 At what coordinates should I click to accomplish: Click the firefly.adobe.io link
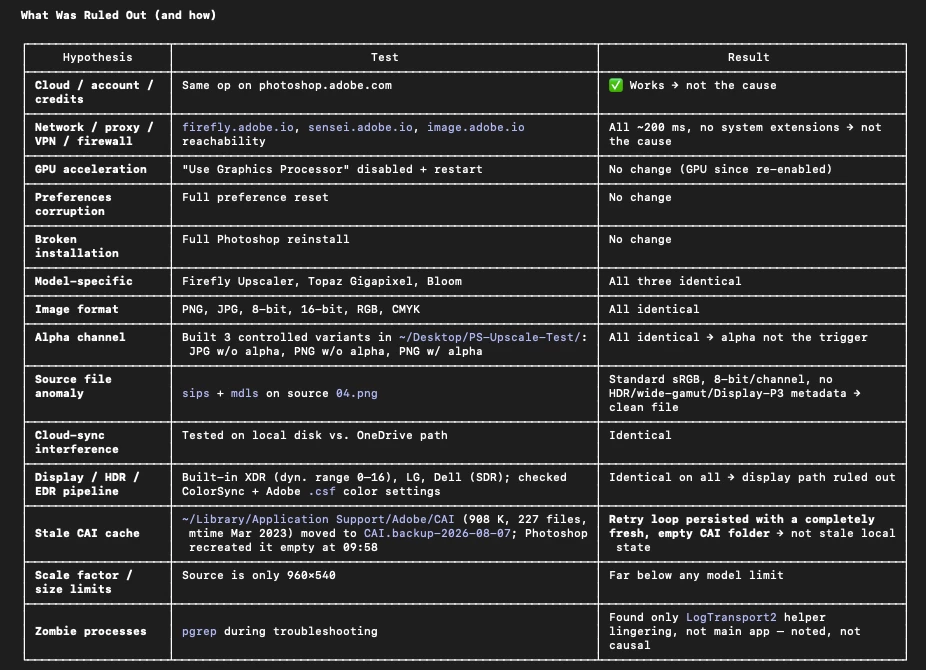coord(237,127)
